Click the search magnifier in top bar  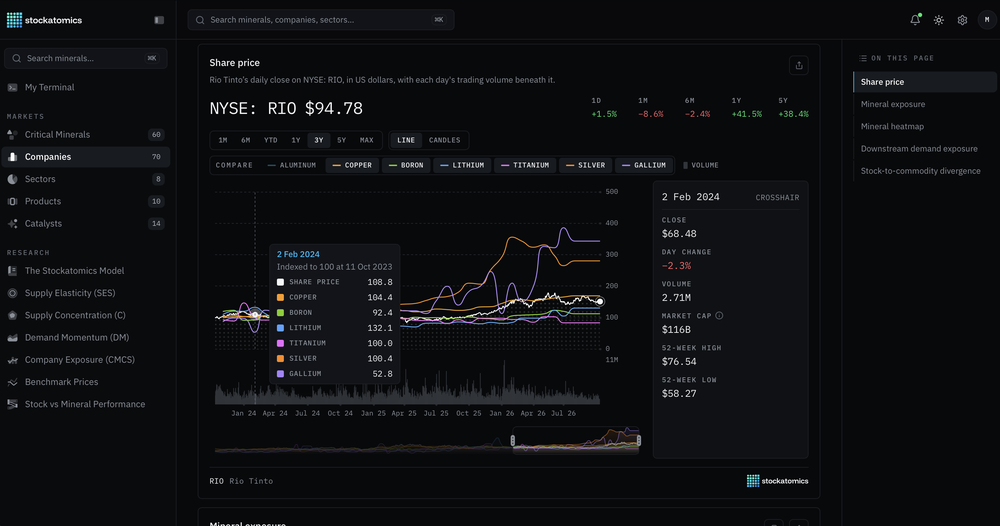pyautogui.click(x=200, y=20)
